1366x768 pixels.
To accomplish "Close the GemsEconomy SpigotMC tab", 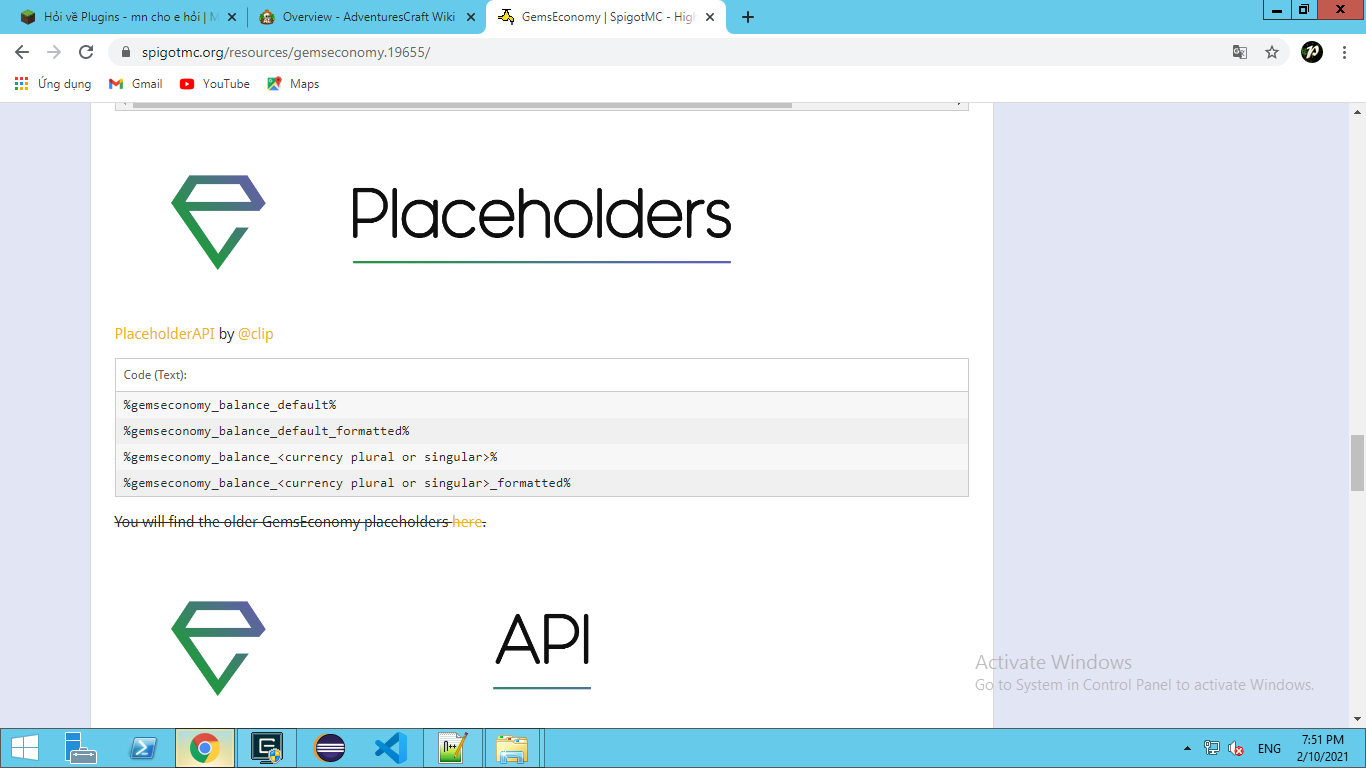I will pos(709,17).
